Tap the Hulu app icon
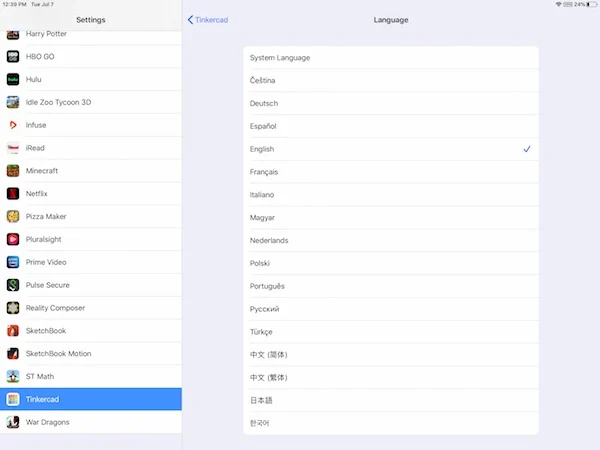 point(13,79)
